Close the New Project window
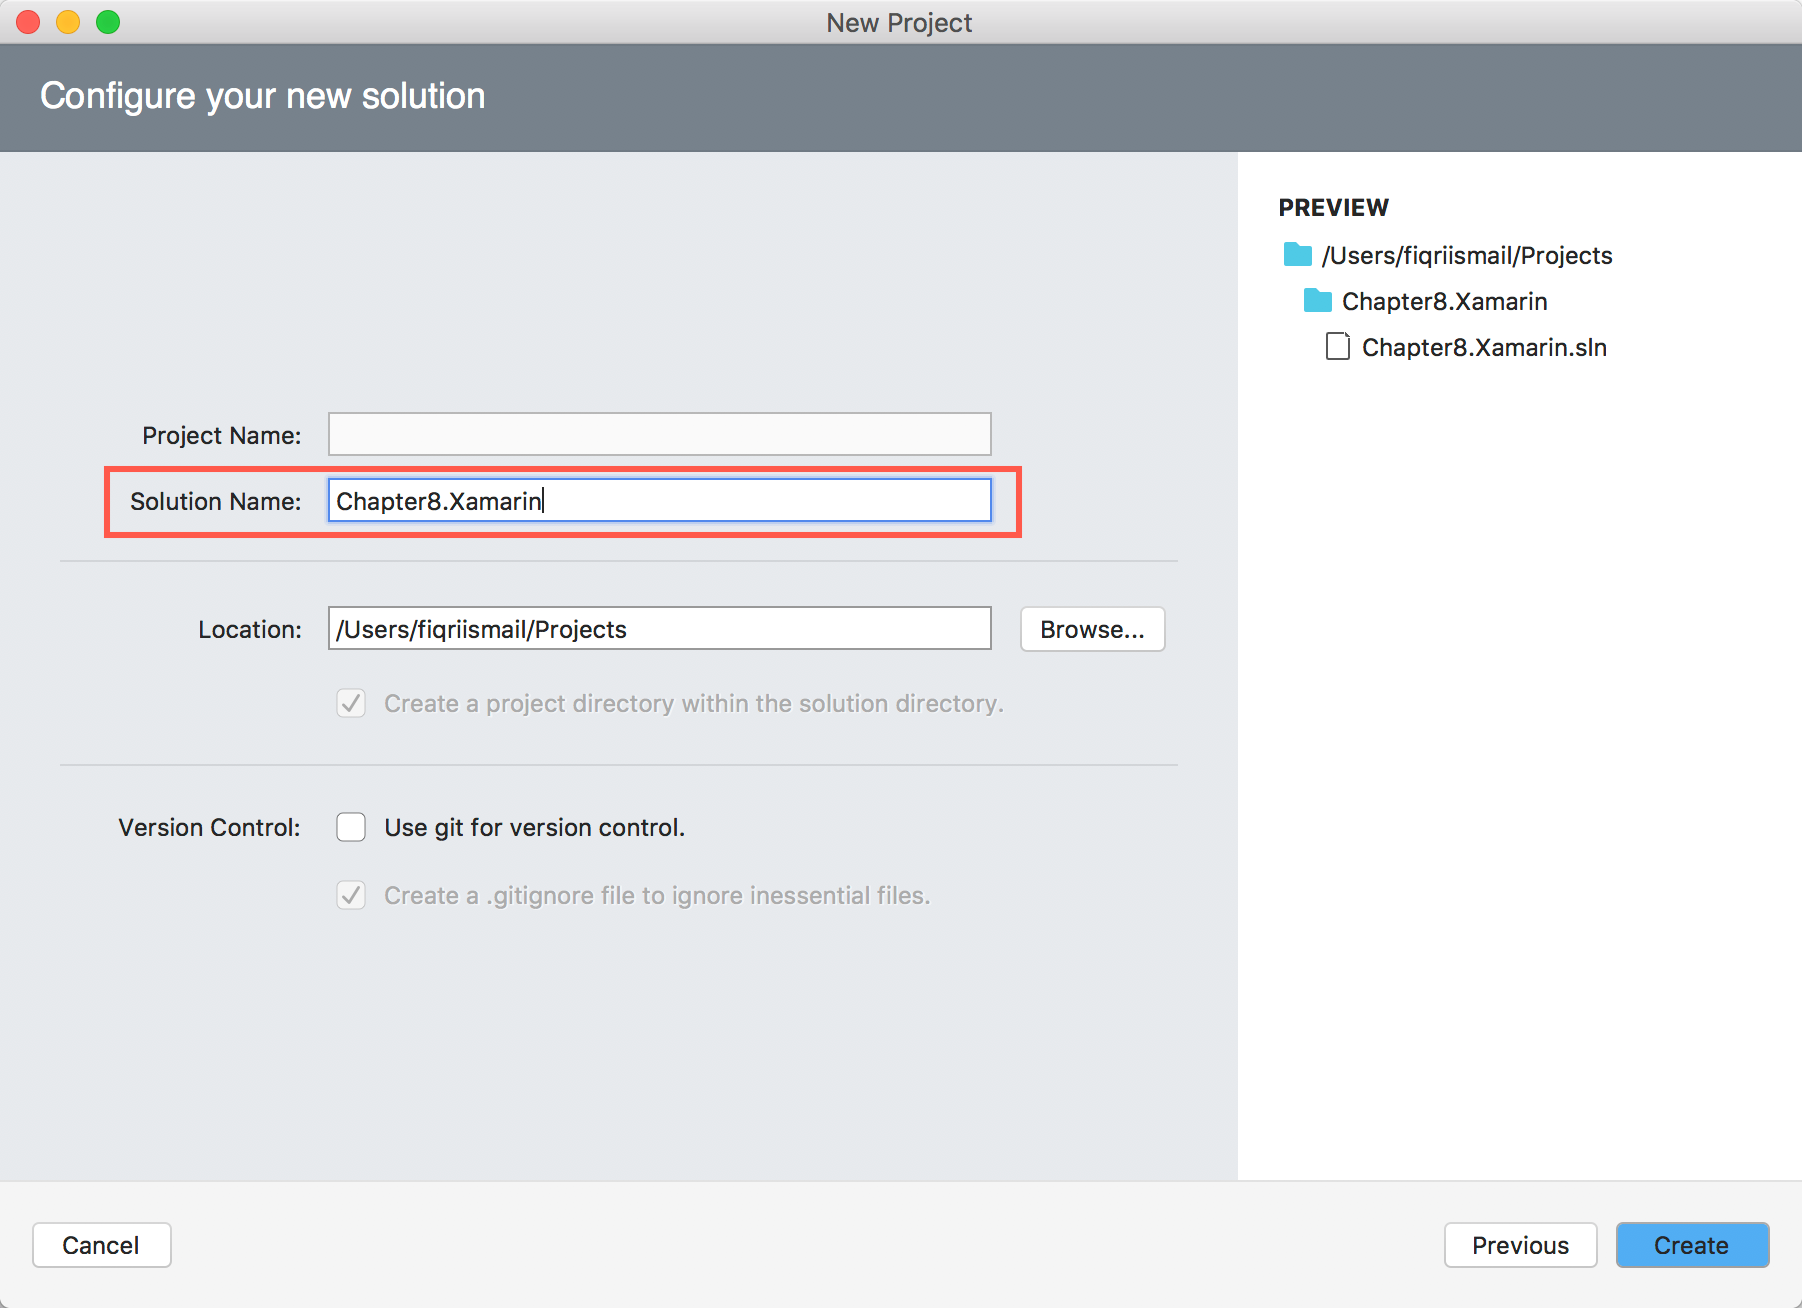Viewport: 1802px width, 1308px height. point(28,22)
